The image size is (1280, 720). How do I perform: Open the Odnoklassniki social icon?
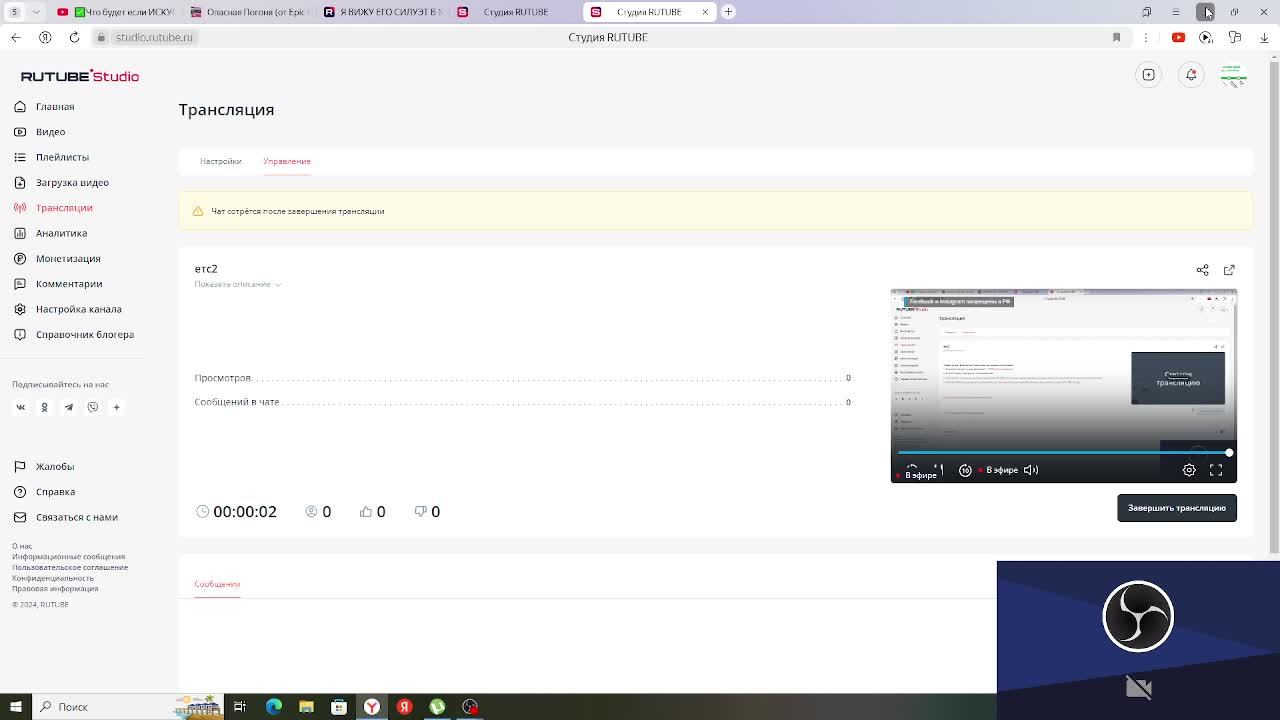tap(44, 407)
